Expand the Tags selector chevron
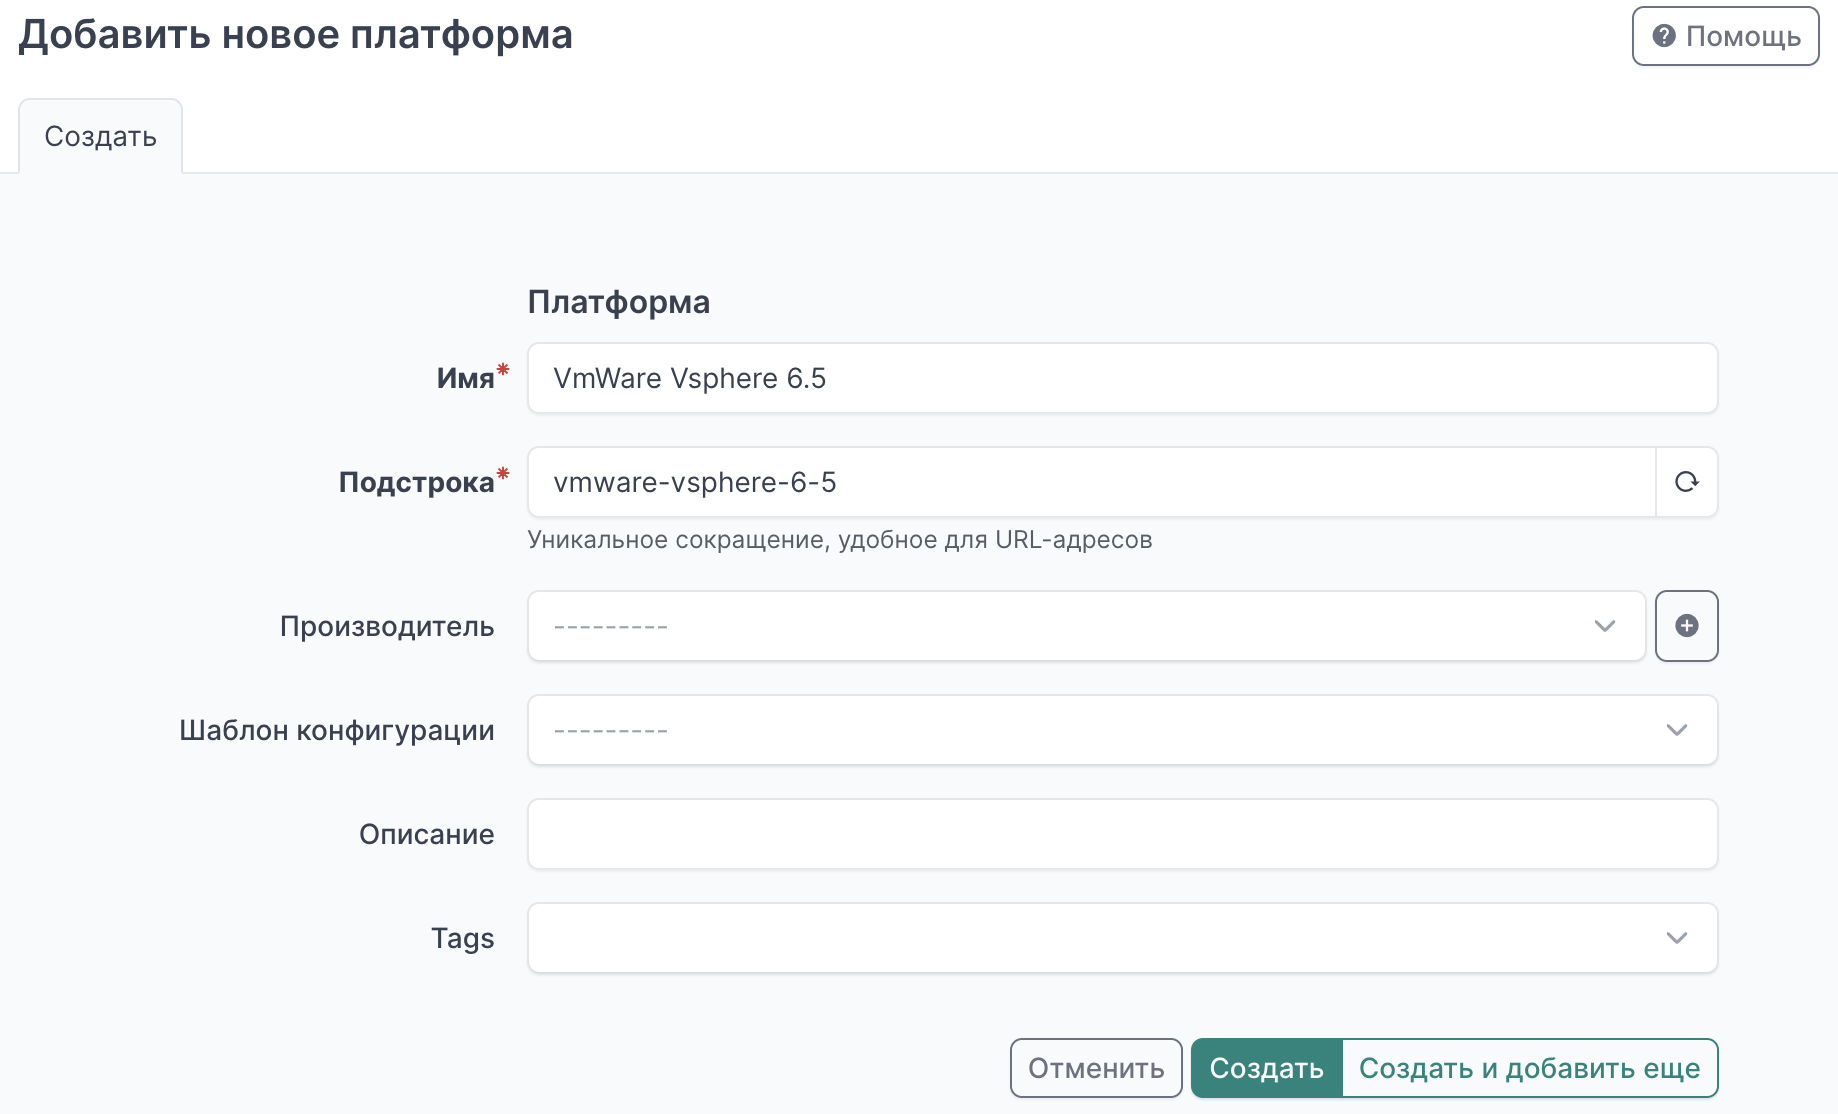1838x1114 pixels. 1676,938
